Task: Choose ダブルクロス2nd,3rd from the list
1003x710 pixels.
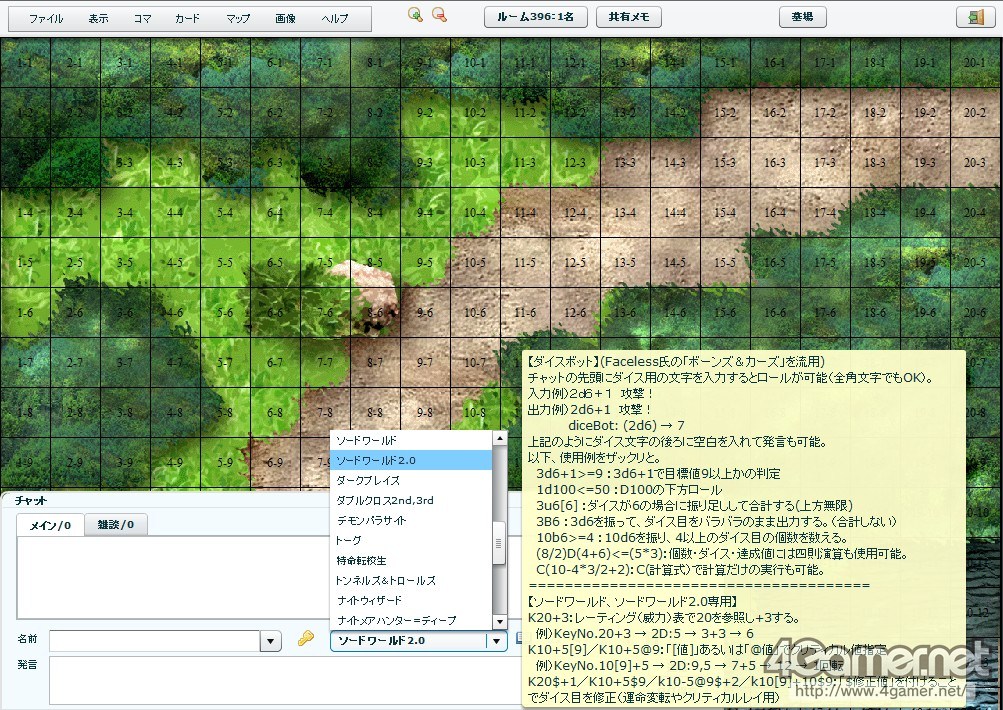Action: 411,500
